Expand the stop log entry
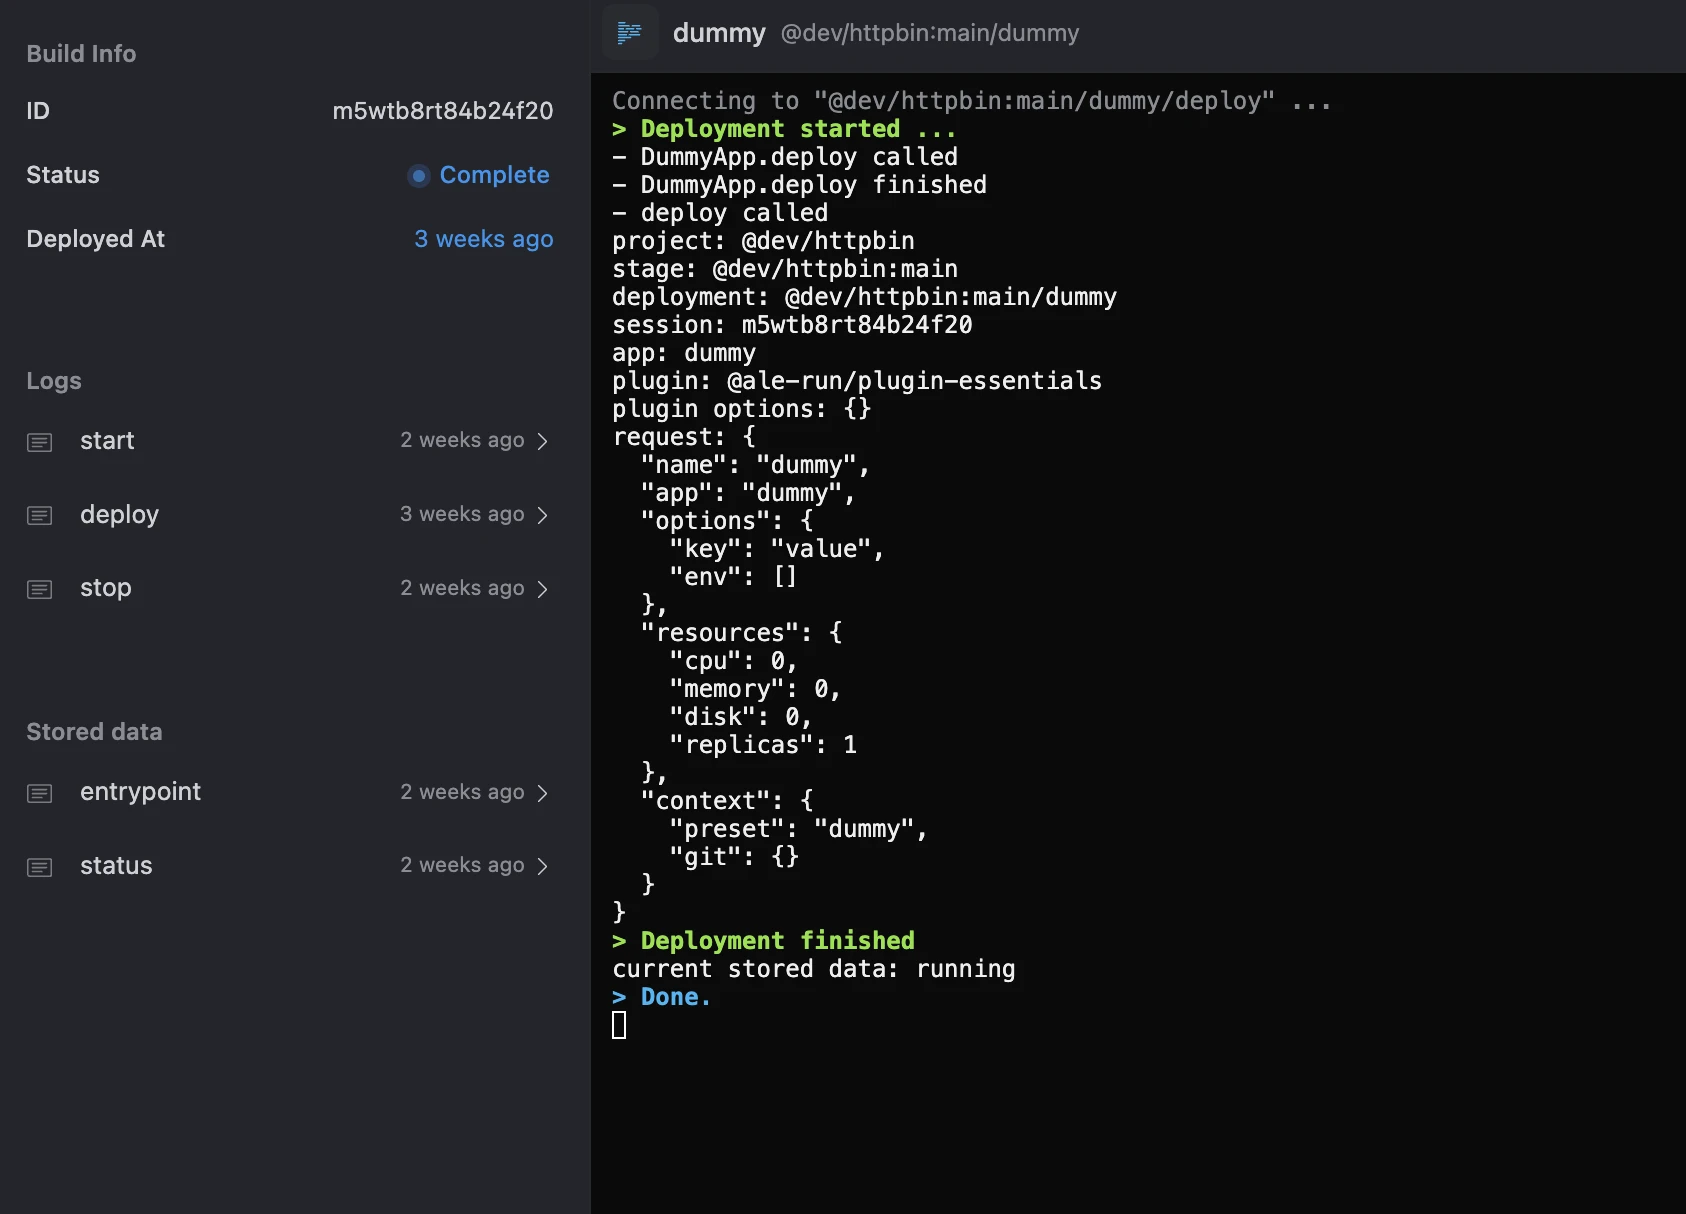The image size is (1686, 1214). (x=543, y=589)
